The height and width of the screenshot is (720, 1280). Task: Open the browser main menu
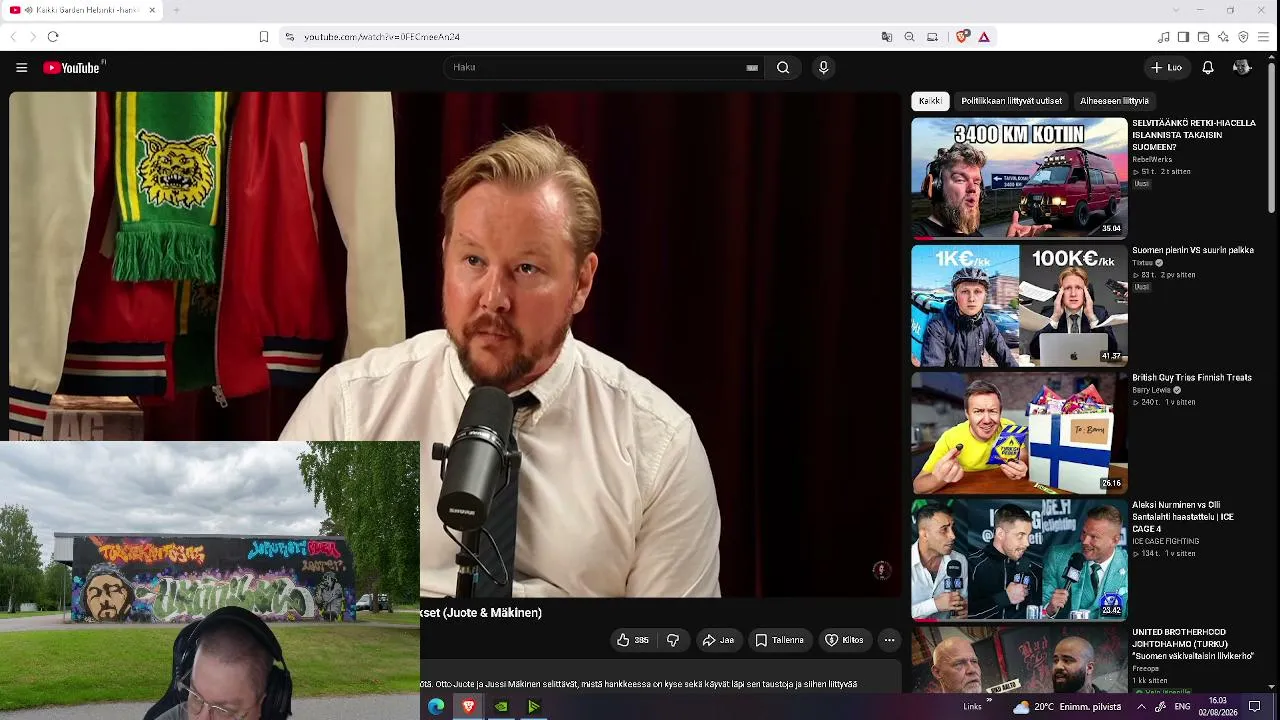[1263, 37]
